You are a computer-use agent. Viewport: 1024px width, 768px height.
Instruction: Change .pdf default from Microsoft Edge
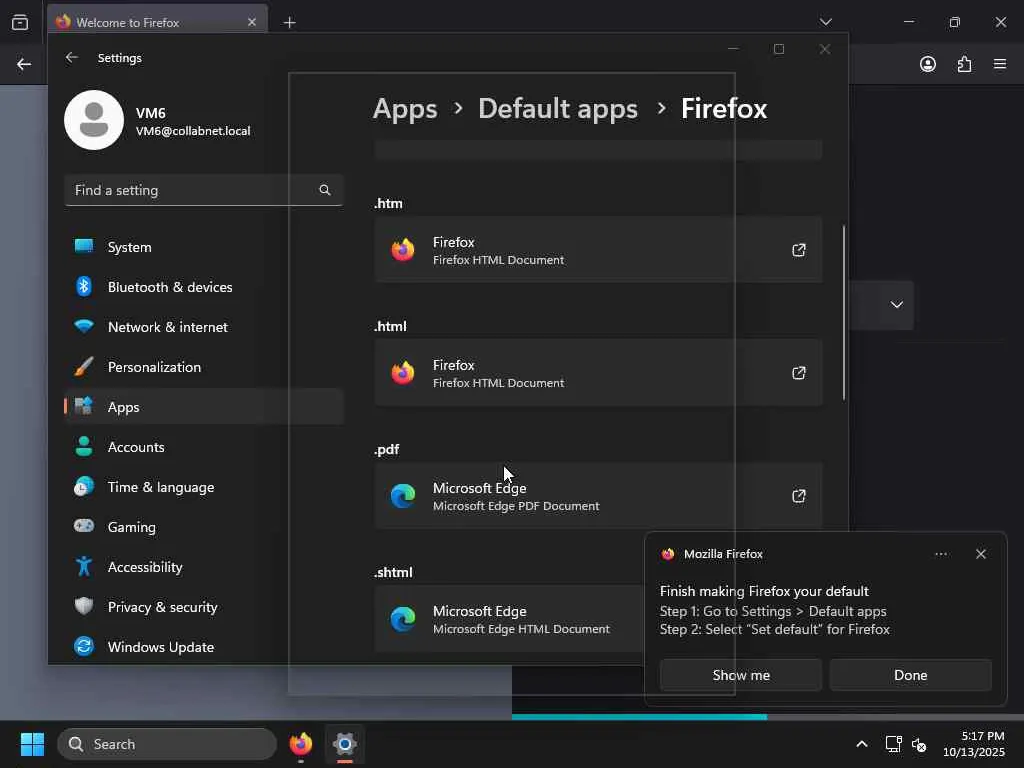[598, 496]
